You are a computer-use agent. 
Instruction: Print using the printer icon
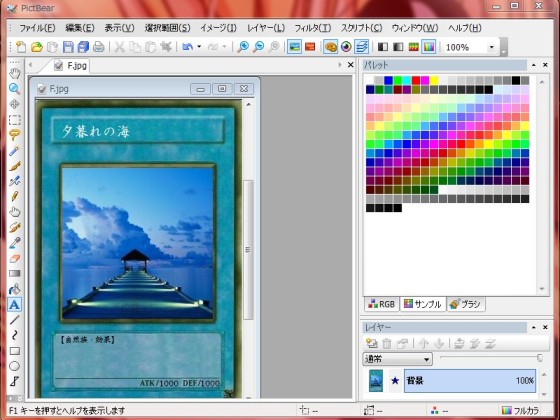pyautogui.click(x=99, y=47)
